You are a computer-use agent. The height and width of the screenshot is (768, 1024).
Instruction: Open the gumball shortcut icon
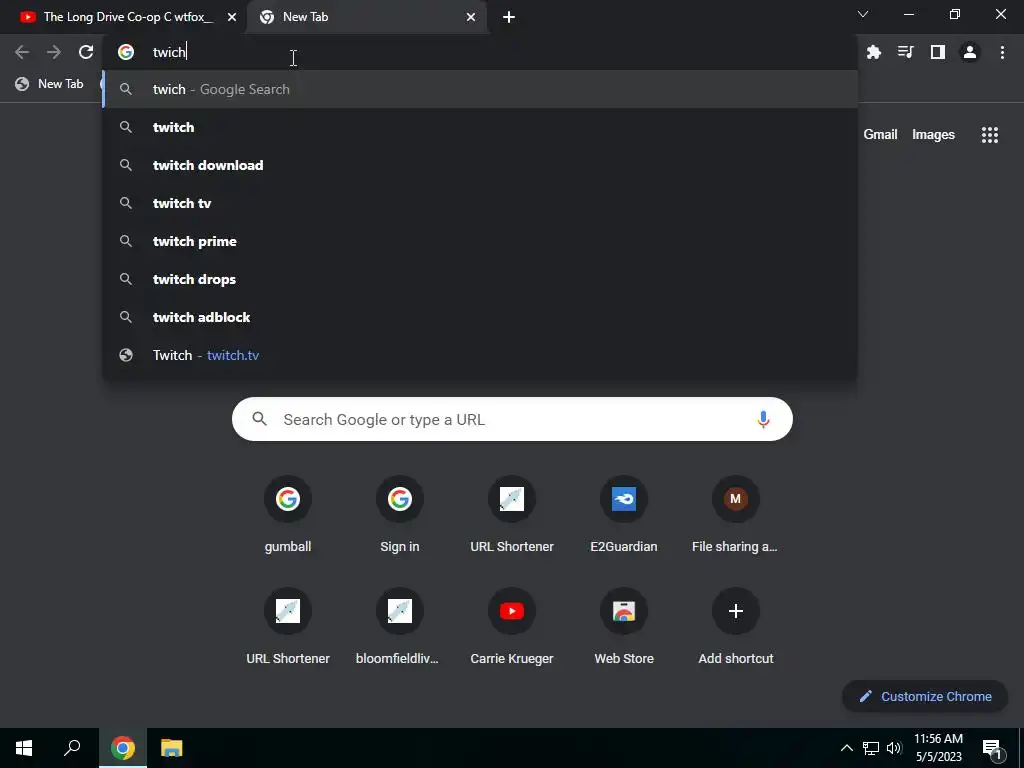(288, 499)
